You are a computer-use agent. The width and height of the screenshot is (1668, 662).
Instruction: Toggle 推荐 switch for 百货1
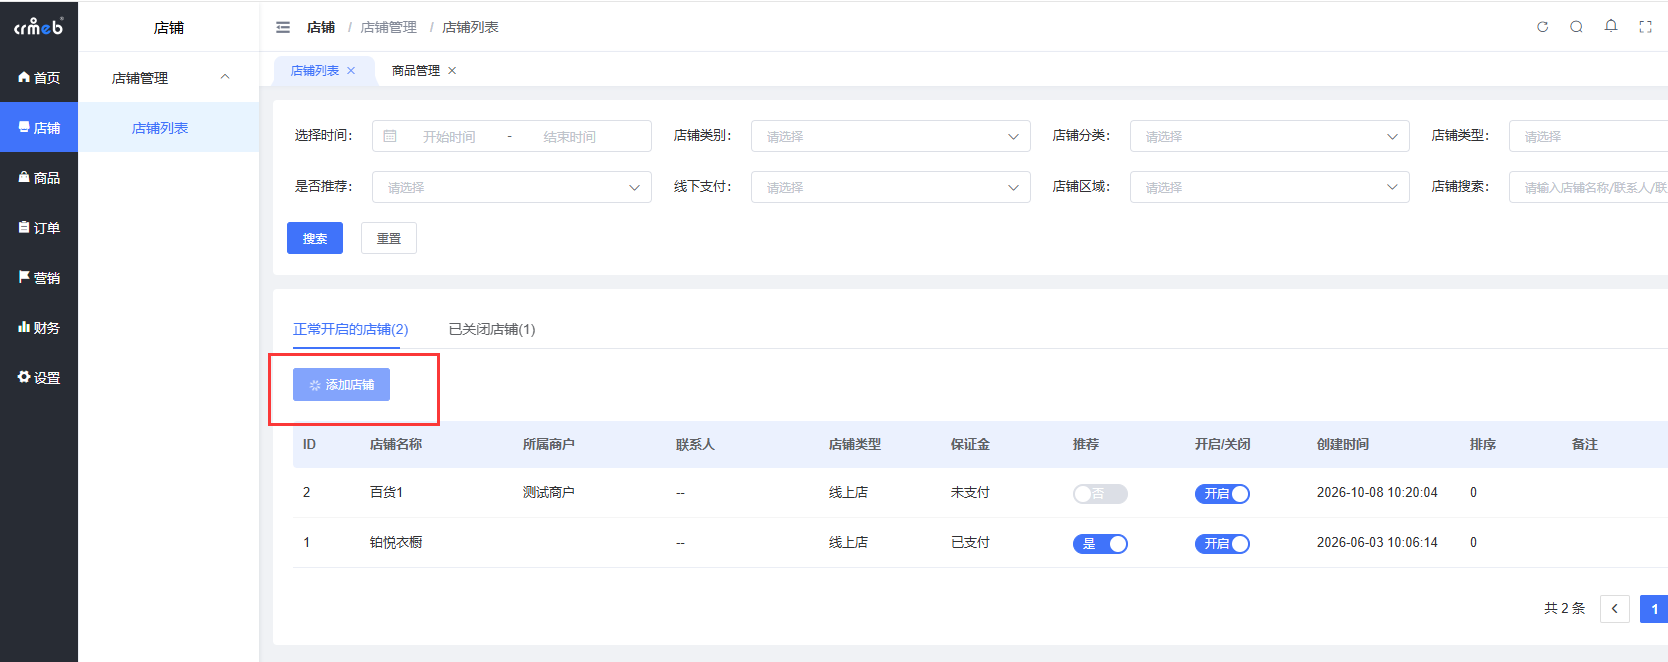pos(1100,493)
